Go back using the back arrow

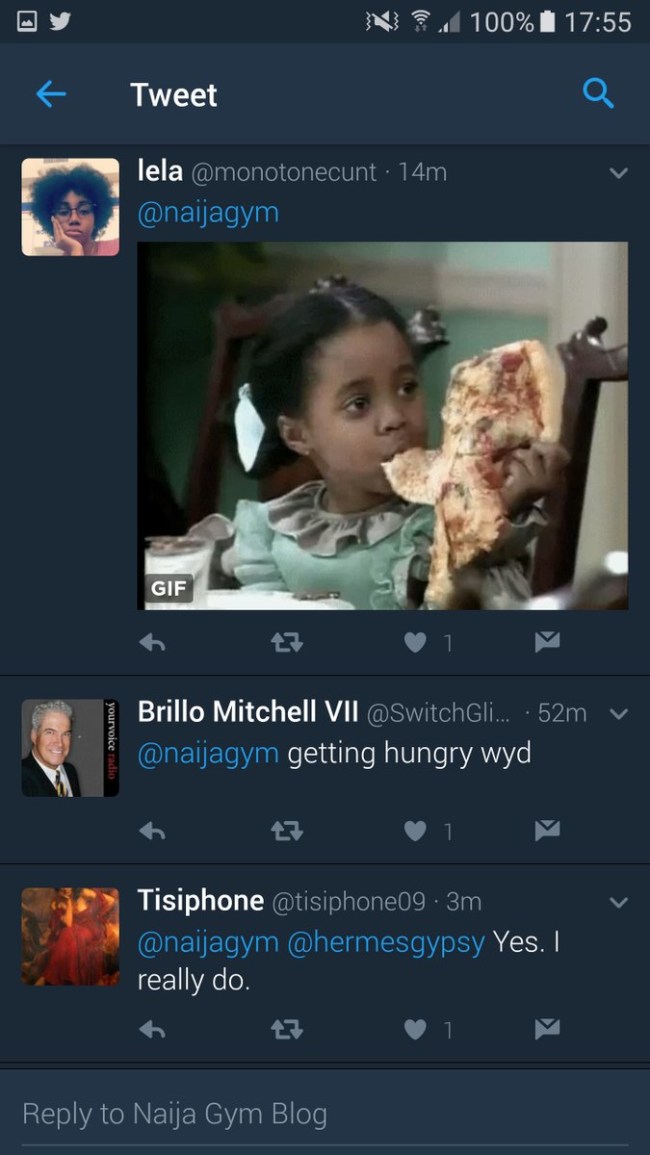pos(51,94)
